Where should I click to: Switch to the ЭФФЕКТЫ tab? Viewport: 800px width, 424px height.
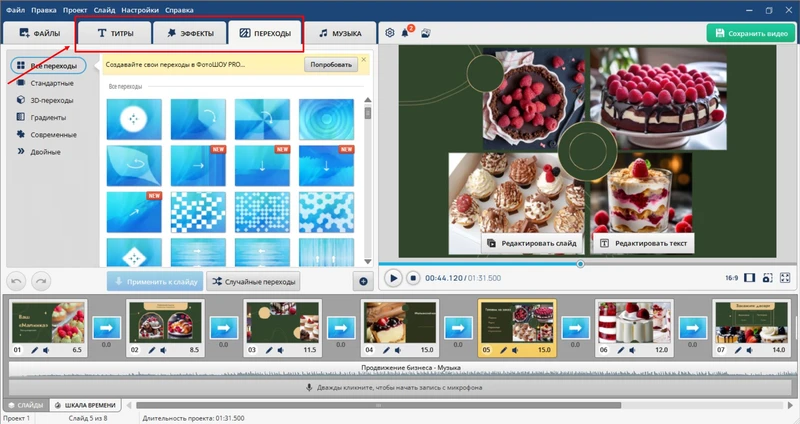coord(190,33)
